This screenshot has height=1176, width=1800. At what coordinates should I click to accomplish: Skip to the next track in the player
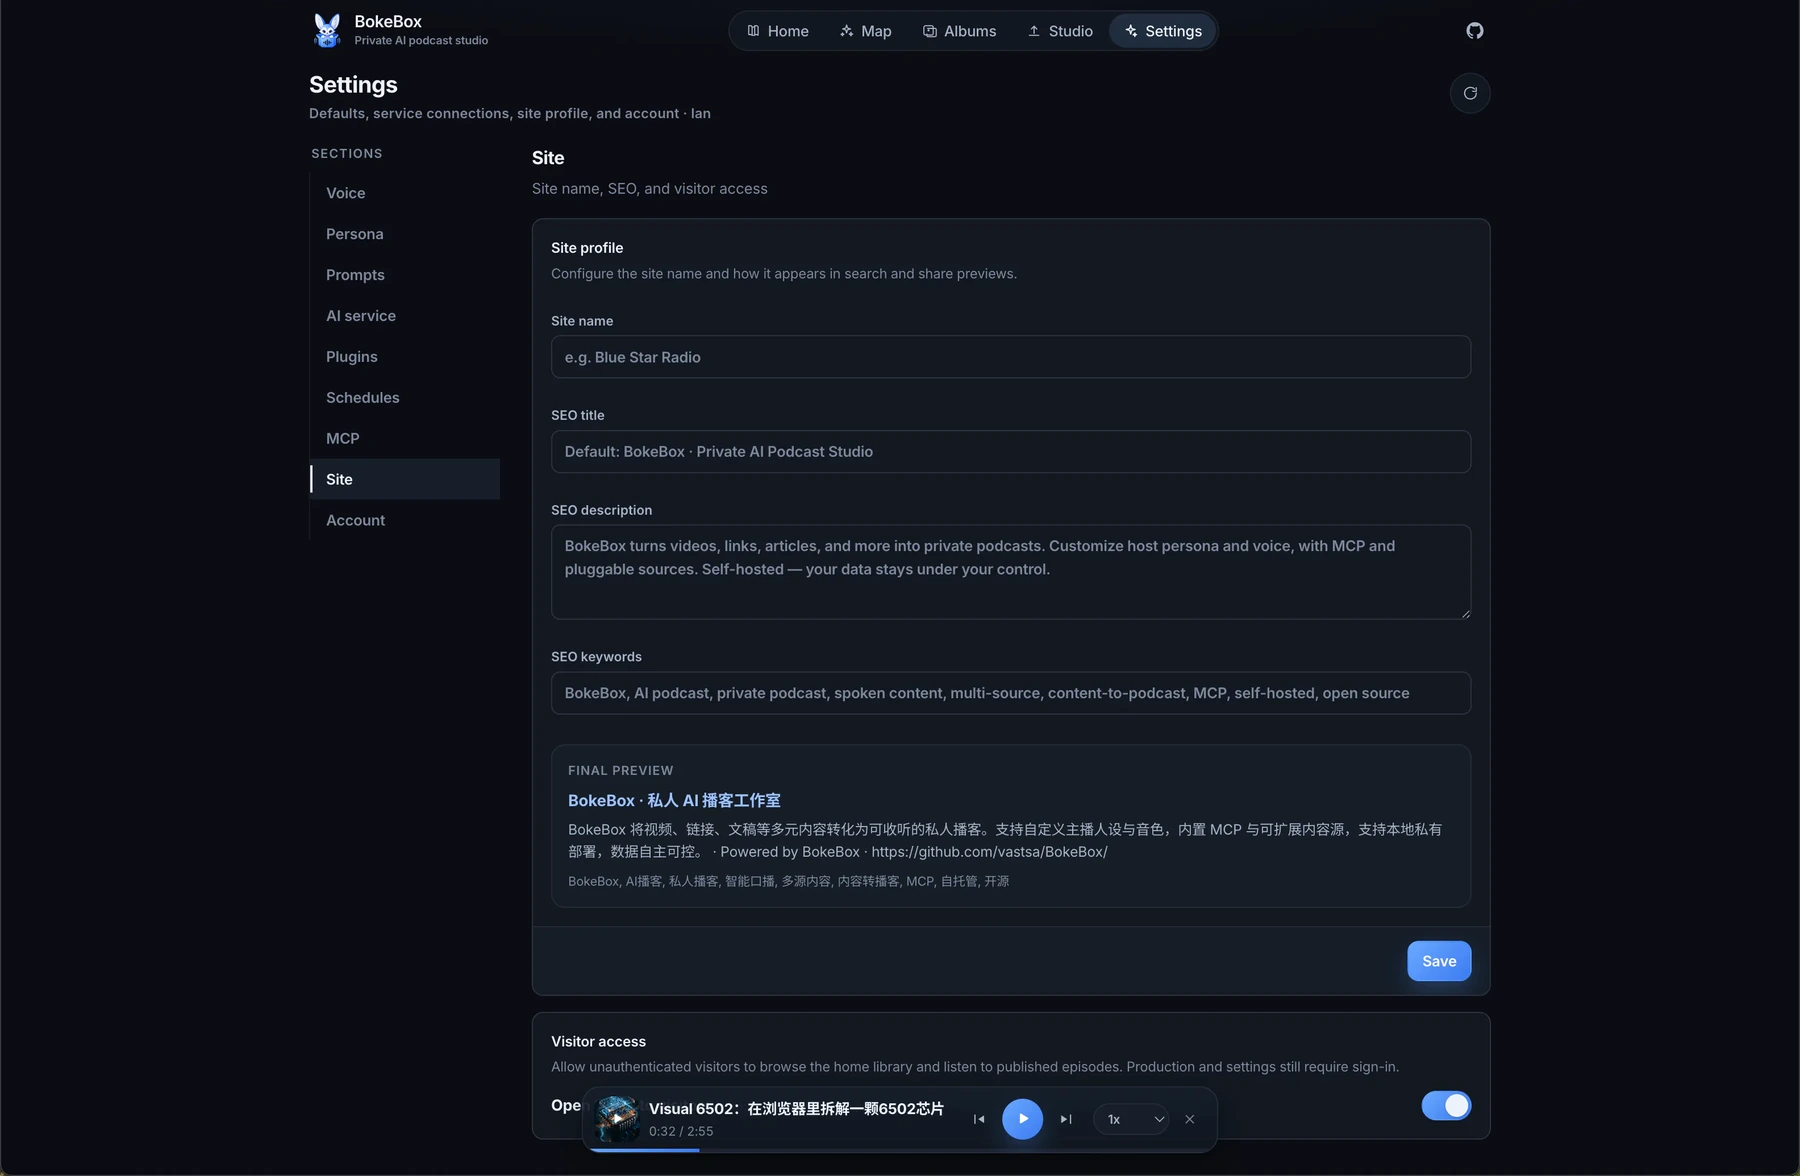point(1066,1119)
